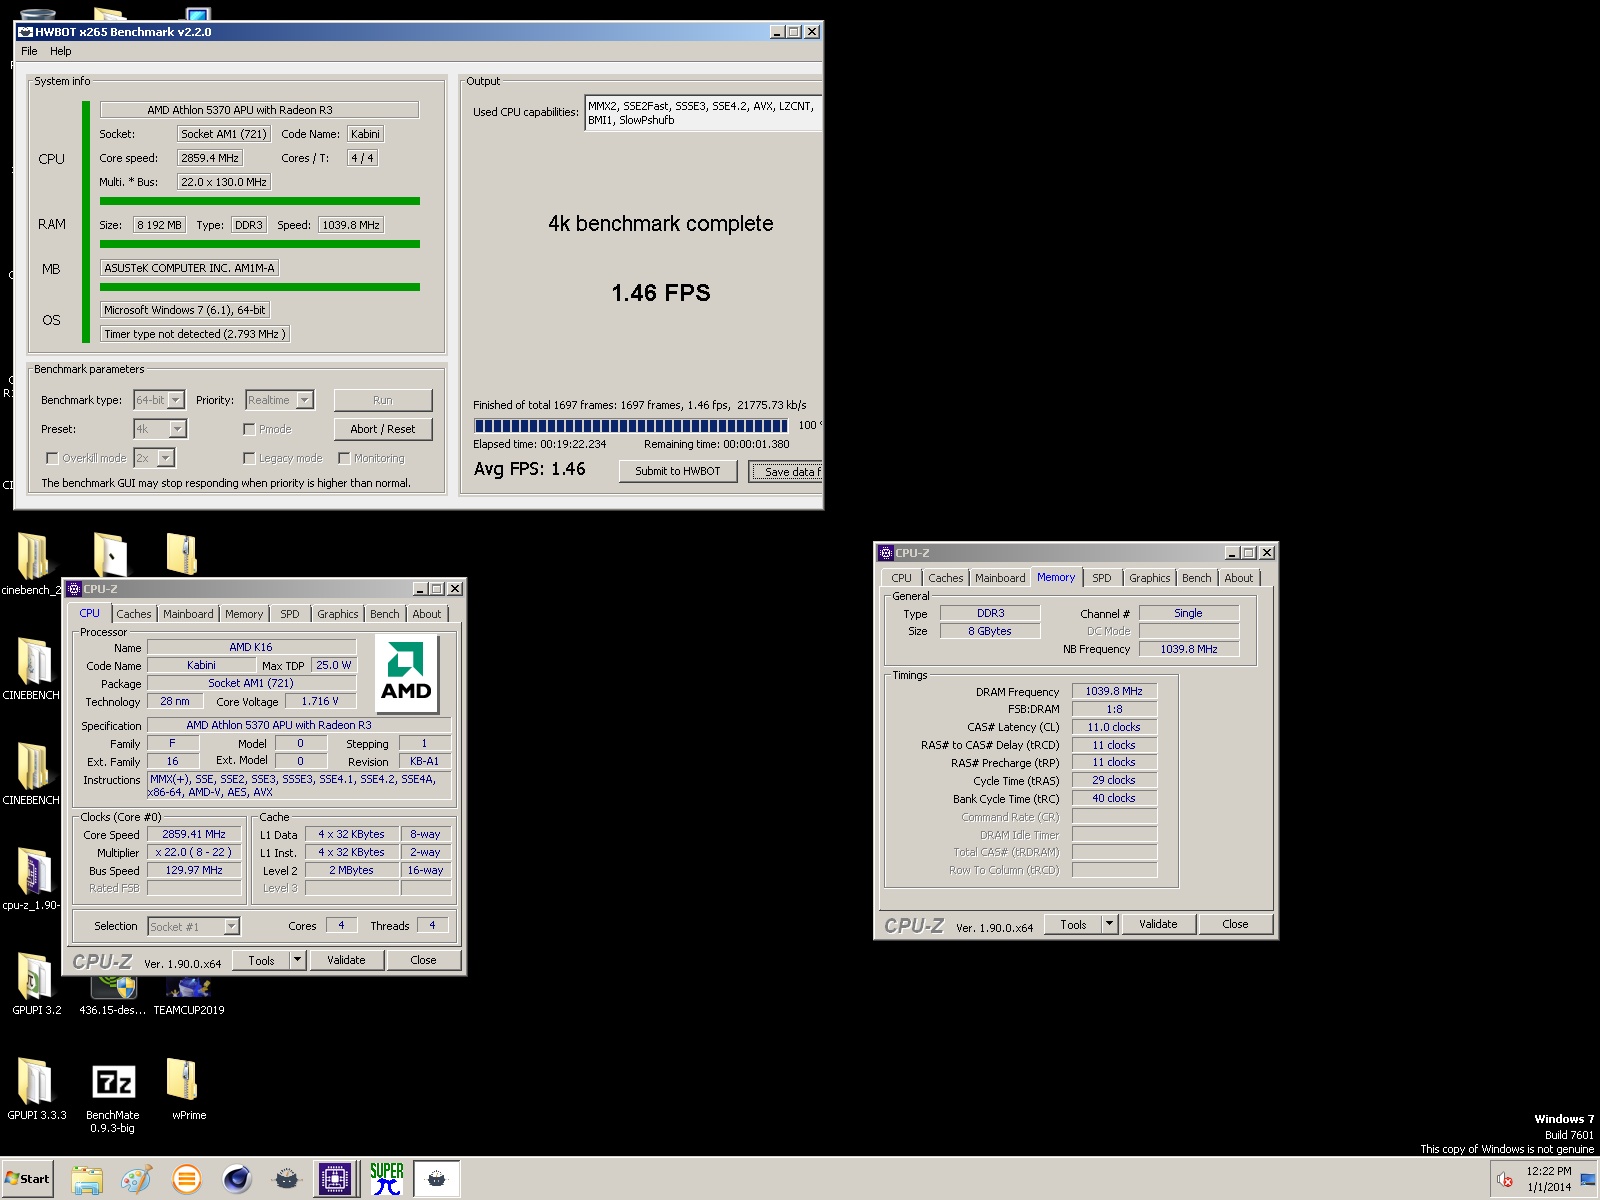Click Submit to HWBOT button
The width and height of the screenshot is (1600, 1200).
tap(678, 471)
